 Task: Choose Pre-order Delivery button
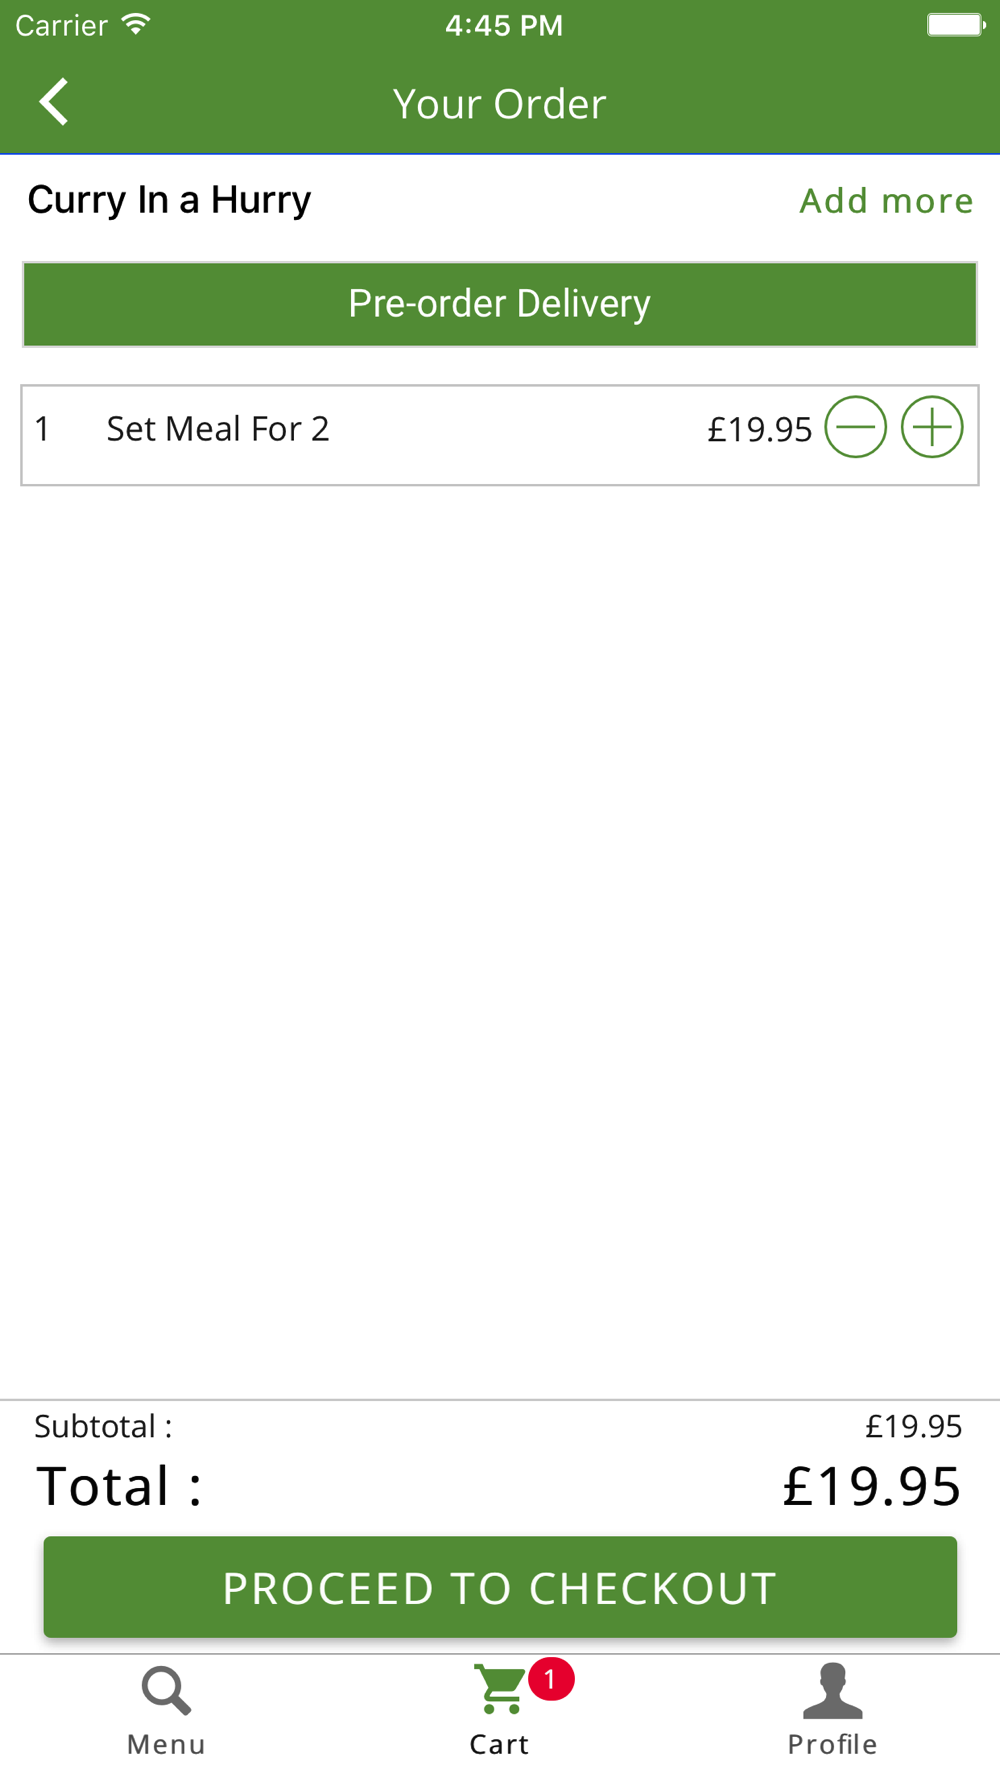coord(500,304)
